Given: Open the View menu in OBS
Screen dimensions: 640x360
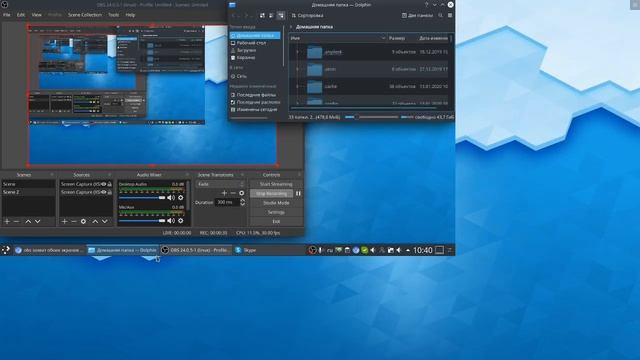Looking at the screenshot, I should coord(36,15).
